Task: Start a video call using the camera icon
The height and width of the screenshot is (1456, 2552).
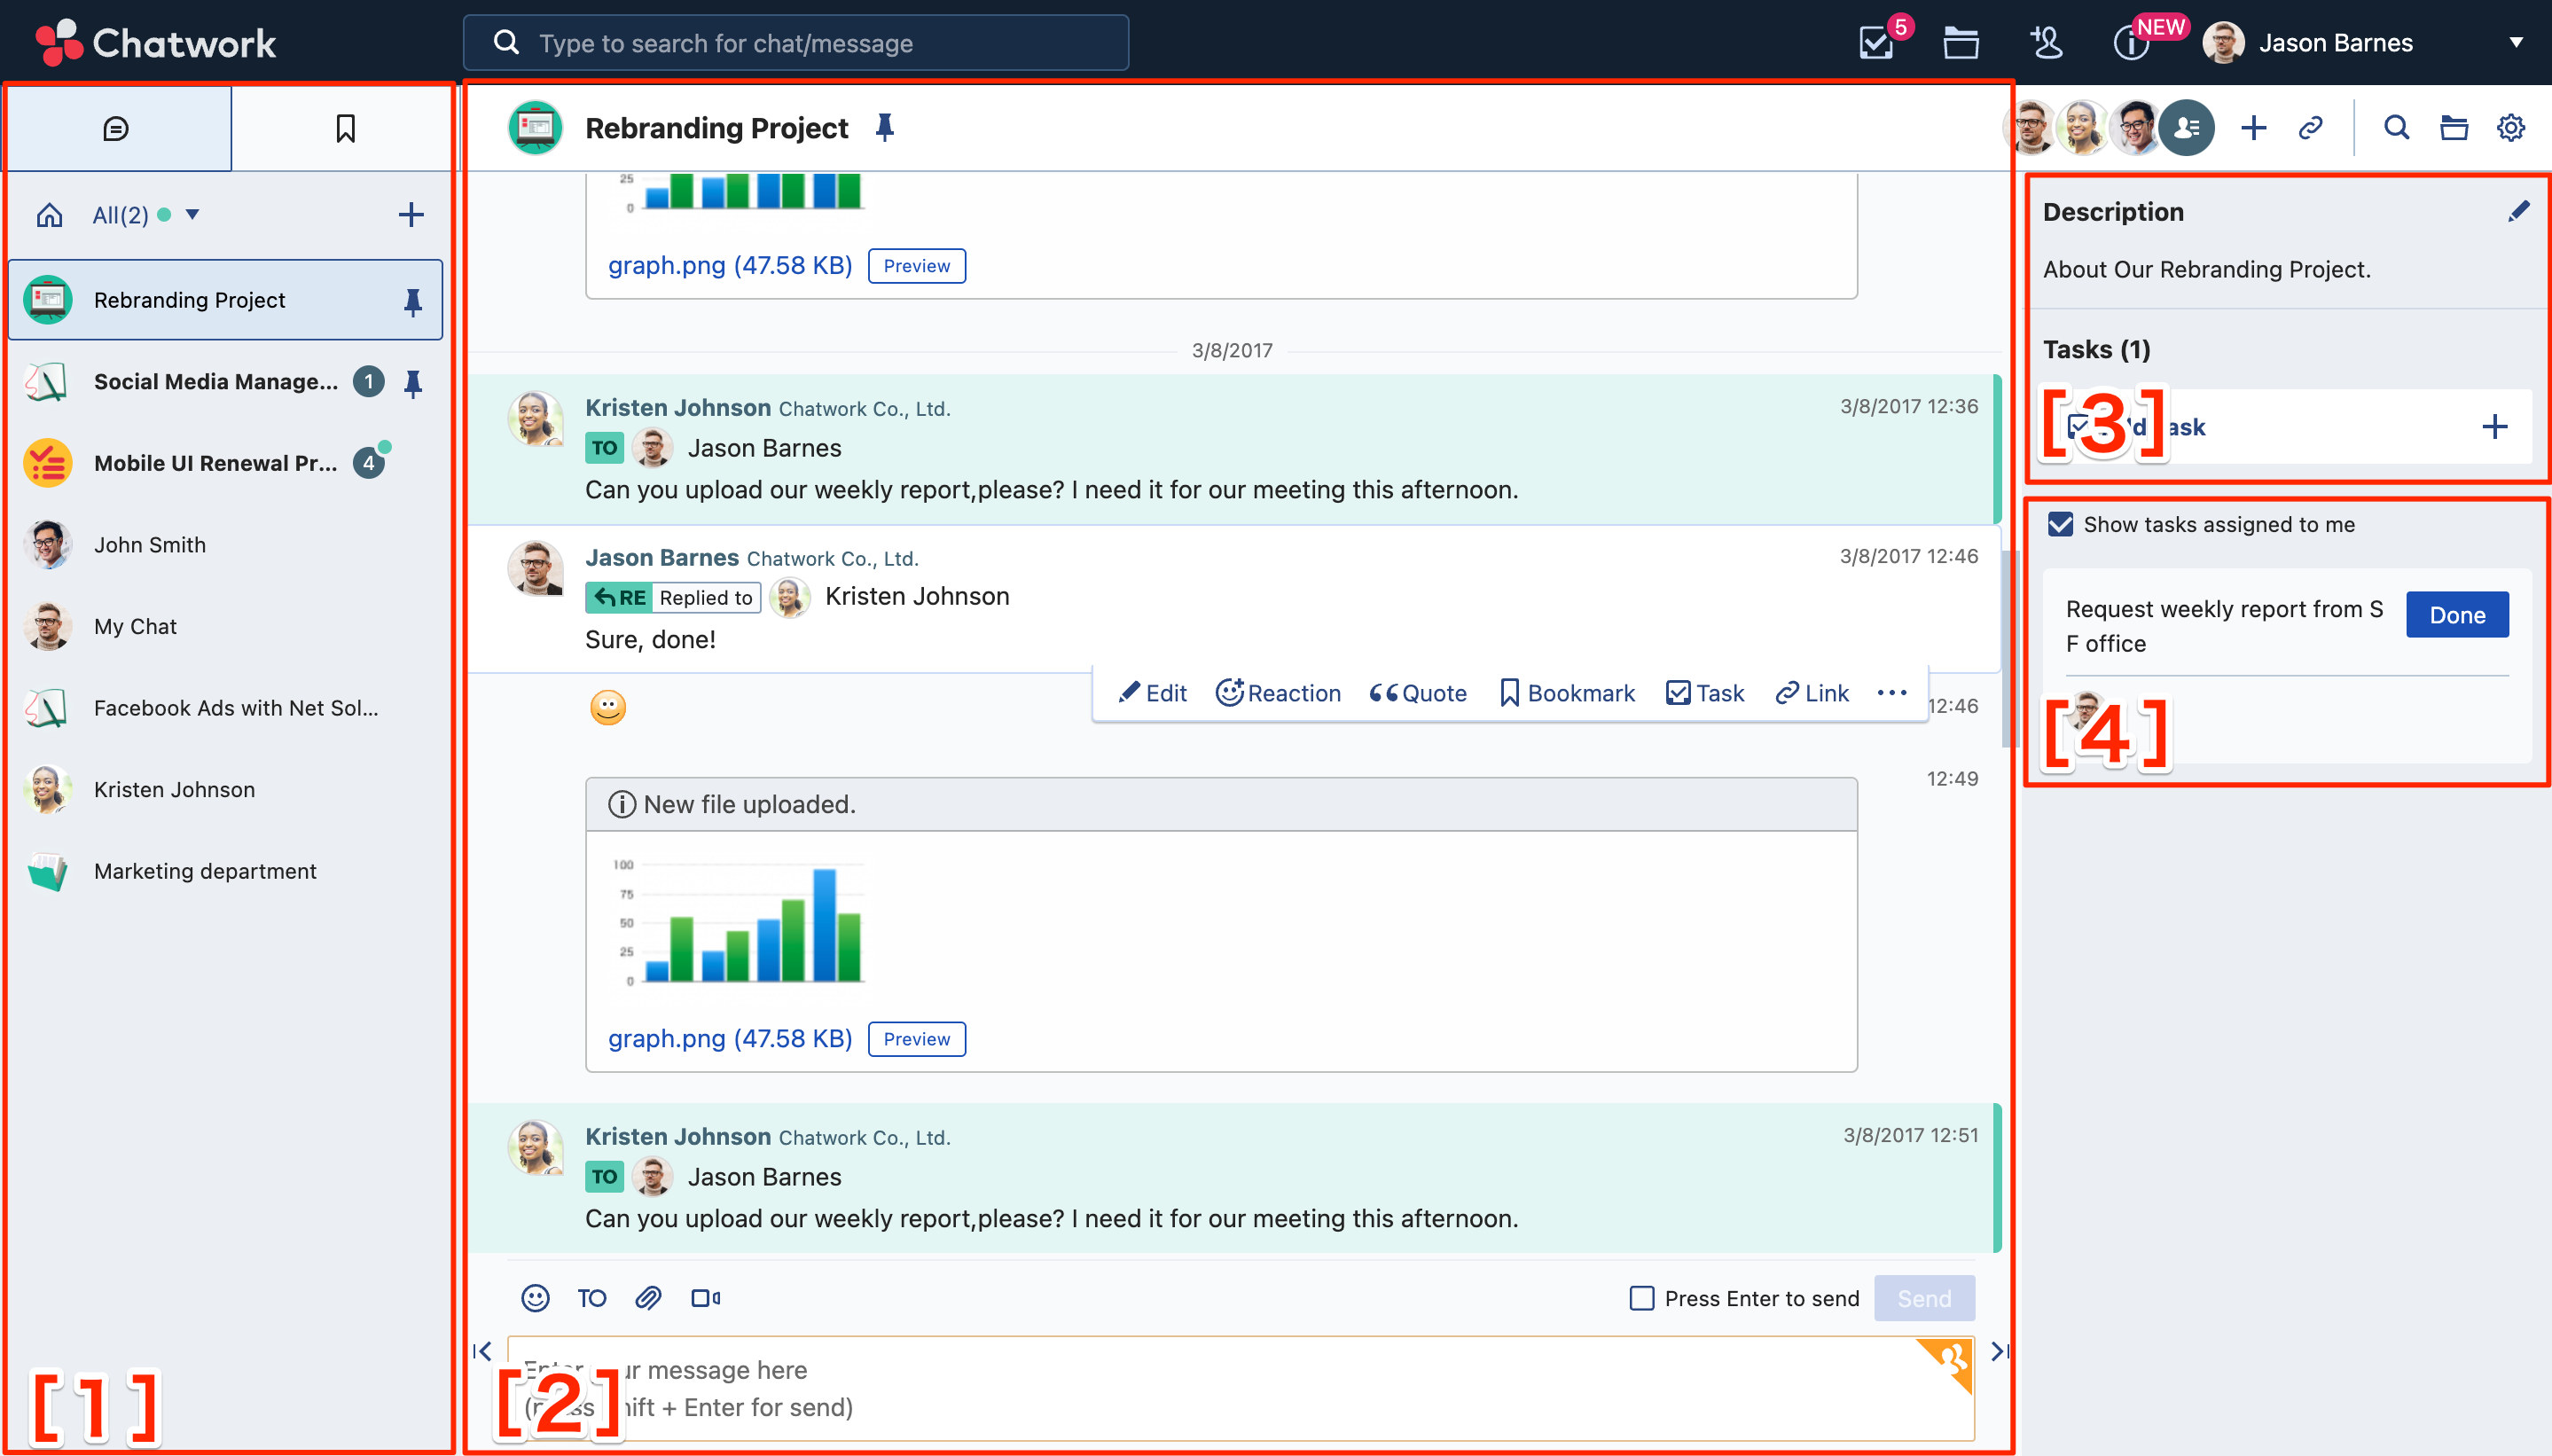Action: click(706, 1297)
